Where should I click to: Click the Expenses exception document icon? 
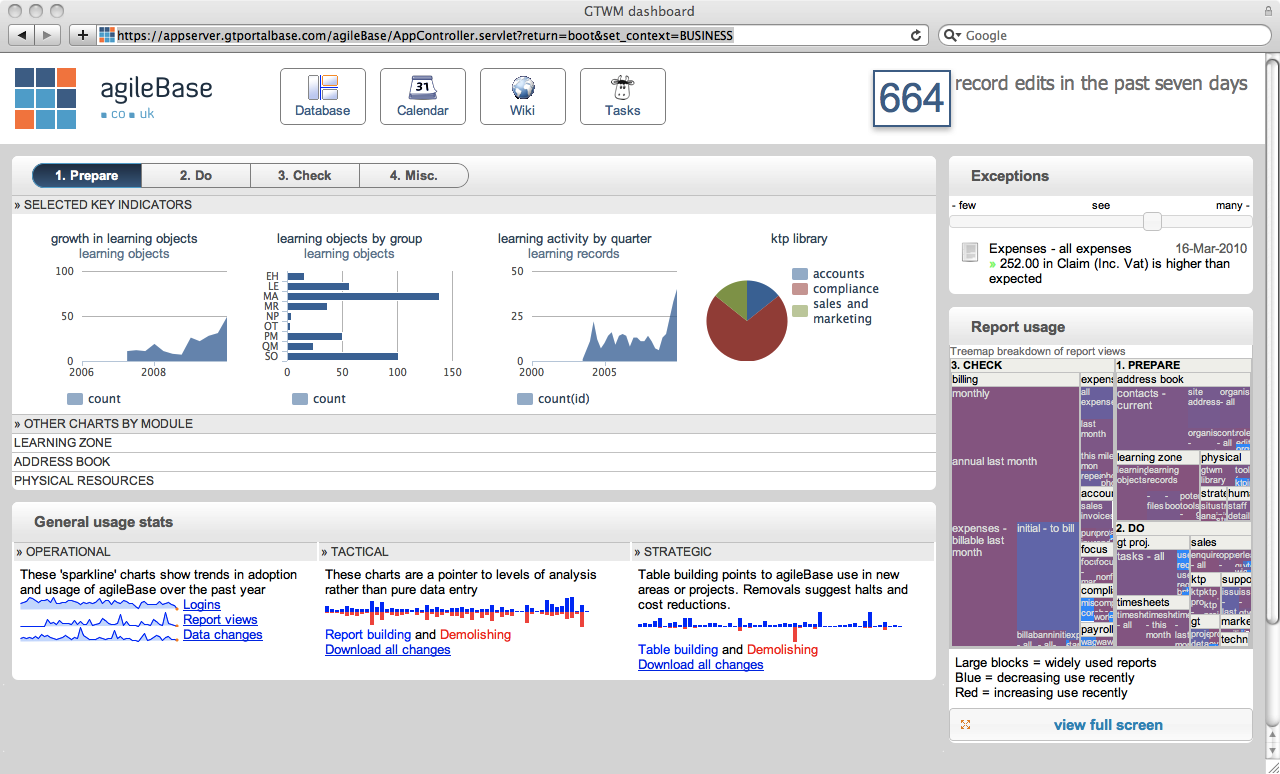[969, 252]
